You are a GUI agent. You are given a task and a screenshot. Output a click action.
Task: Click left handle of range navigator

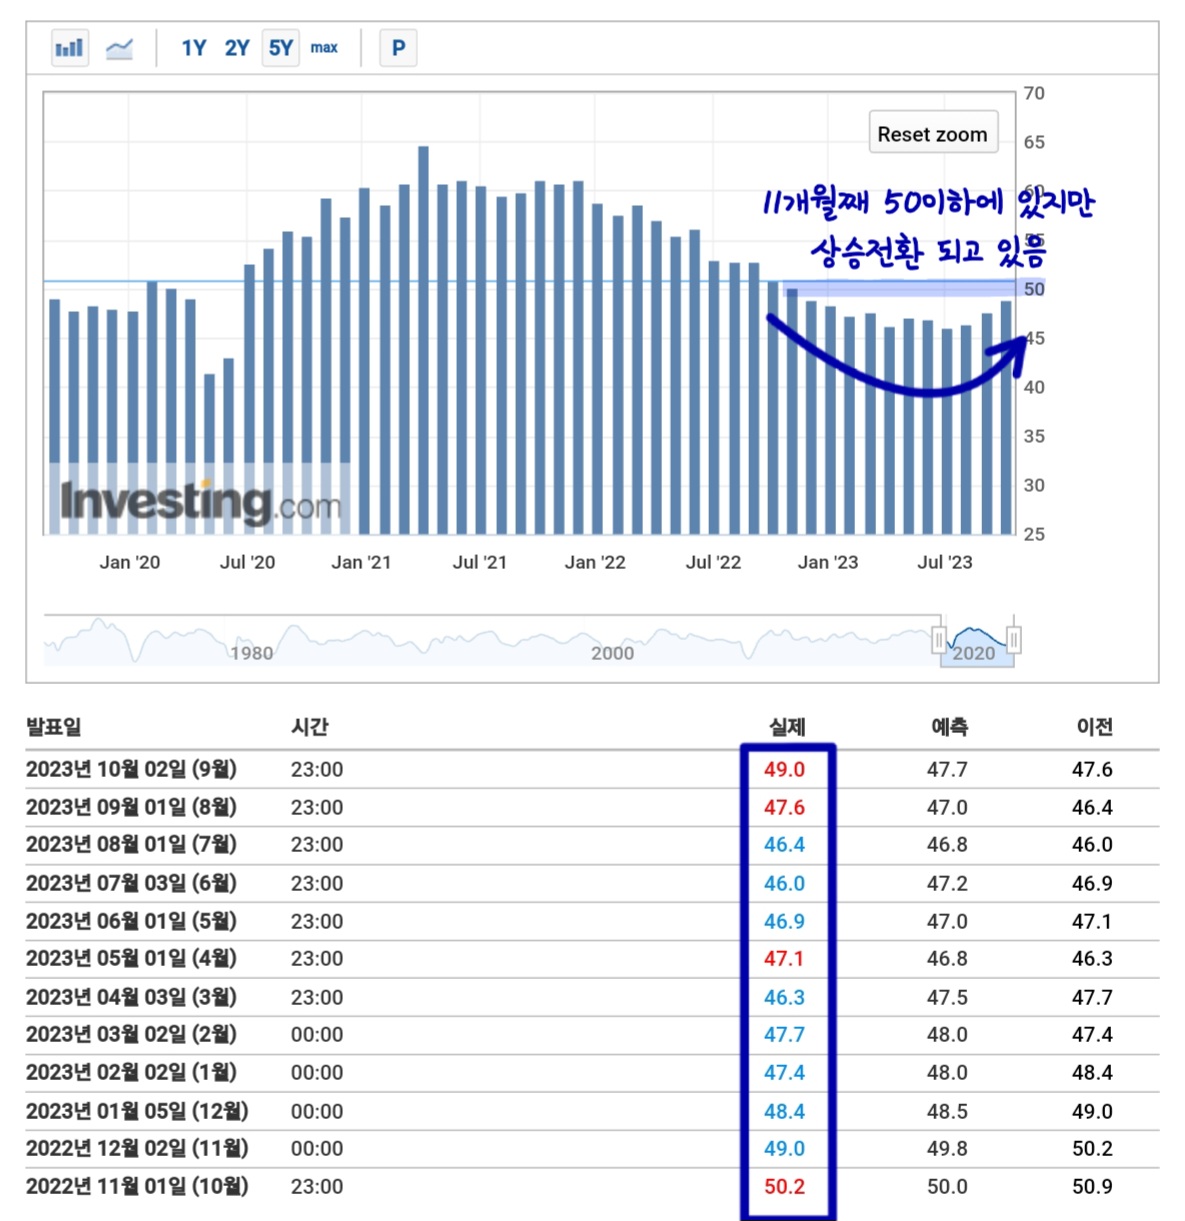pos(939,638)
